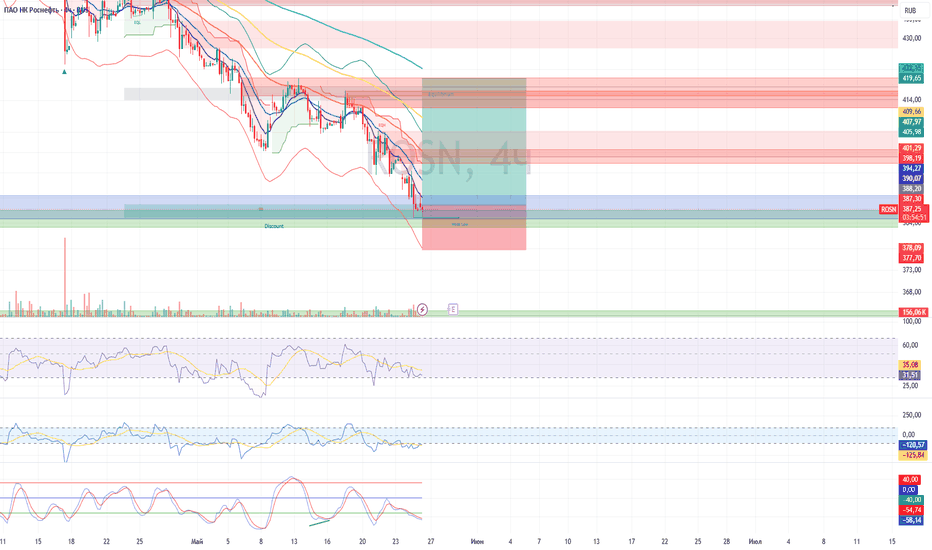
Task: Click the red 40,00 oscillator level label
Action: [x=911, y=479]
